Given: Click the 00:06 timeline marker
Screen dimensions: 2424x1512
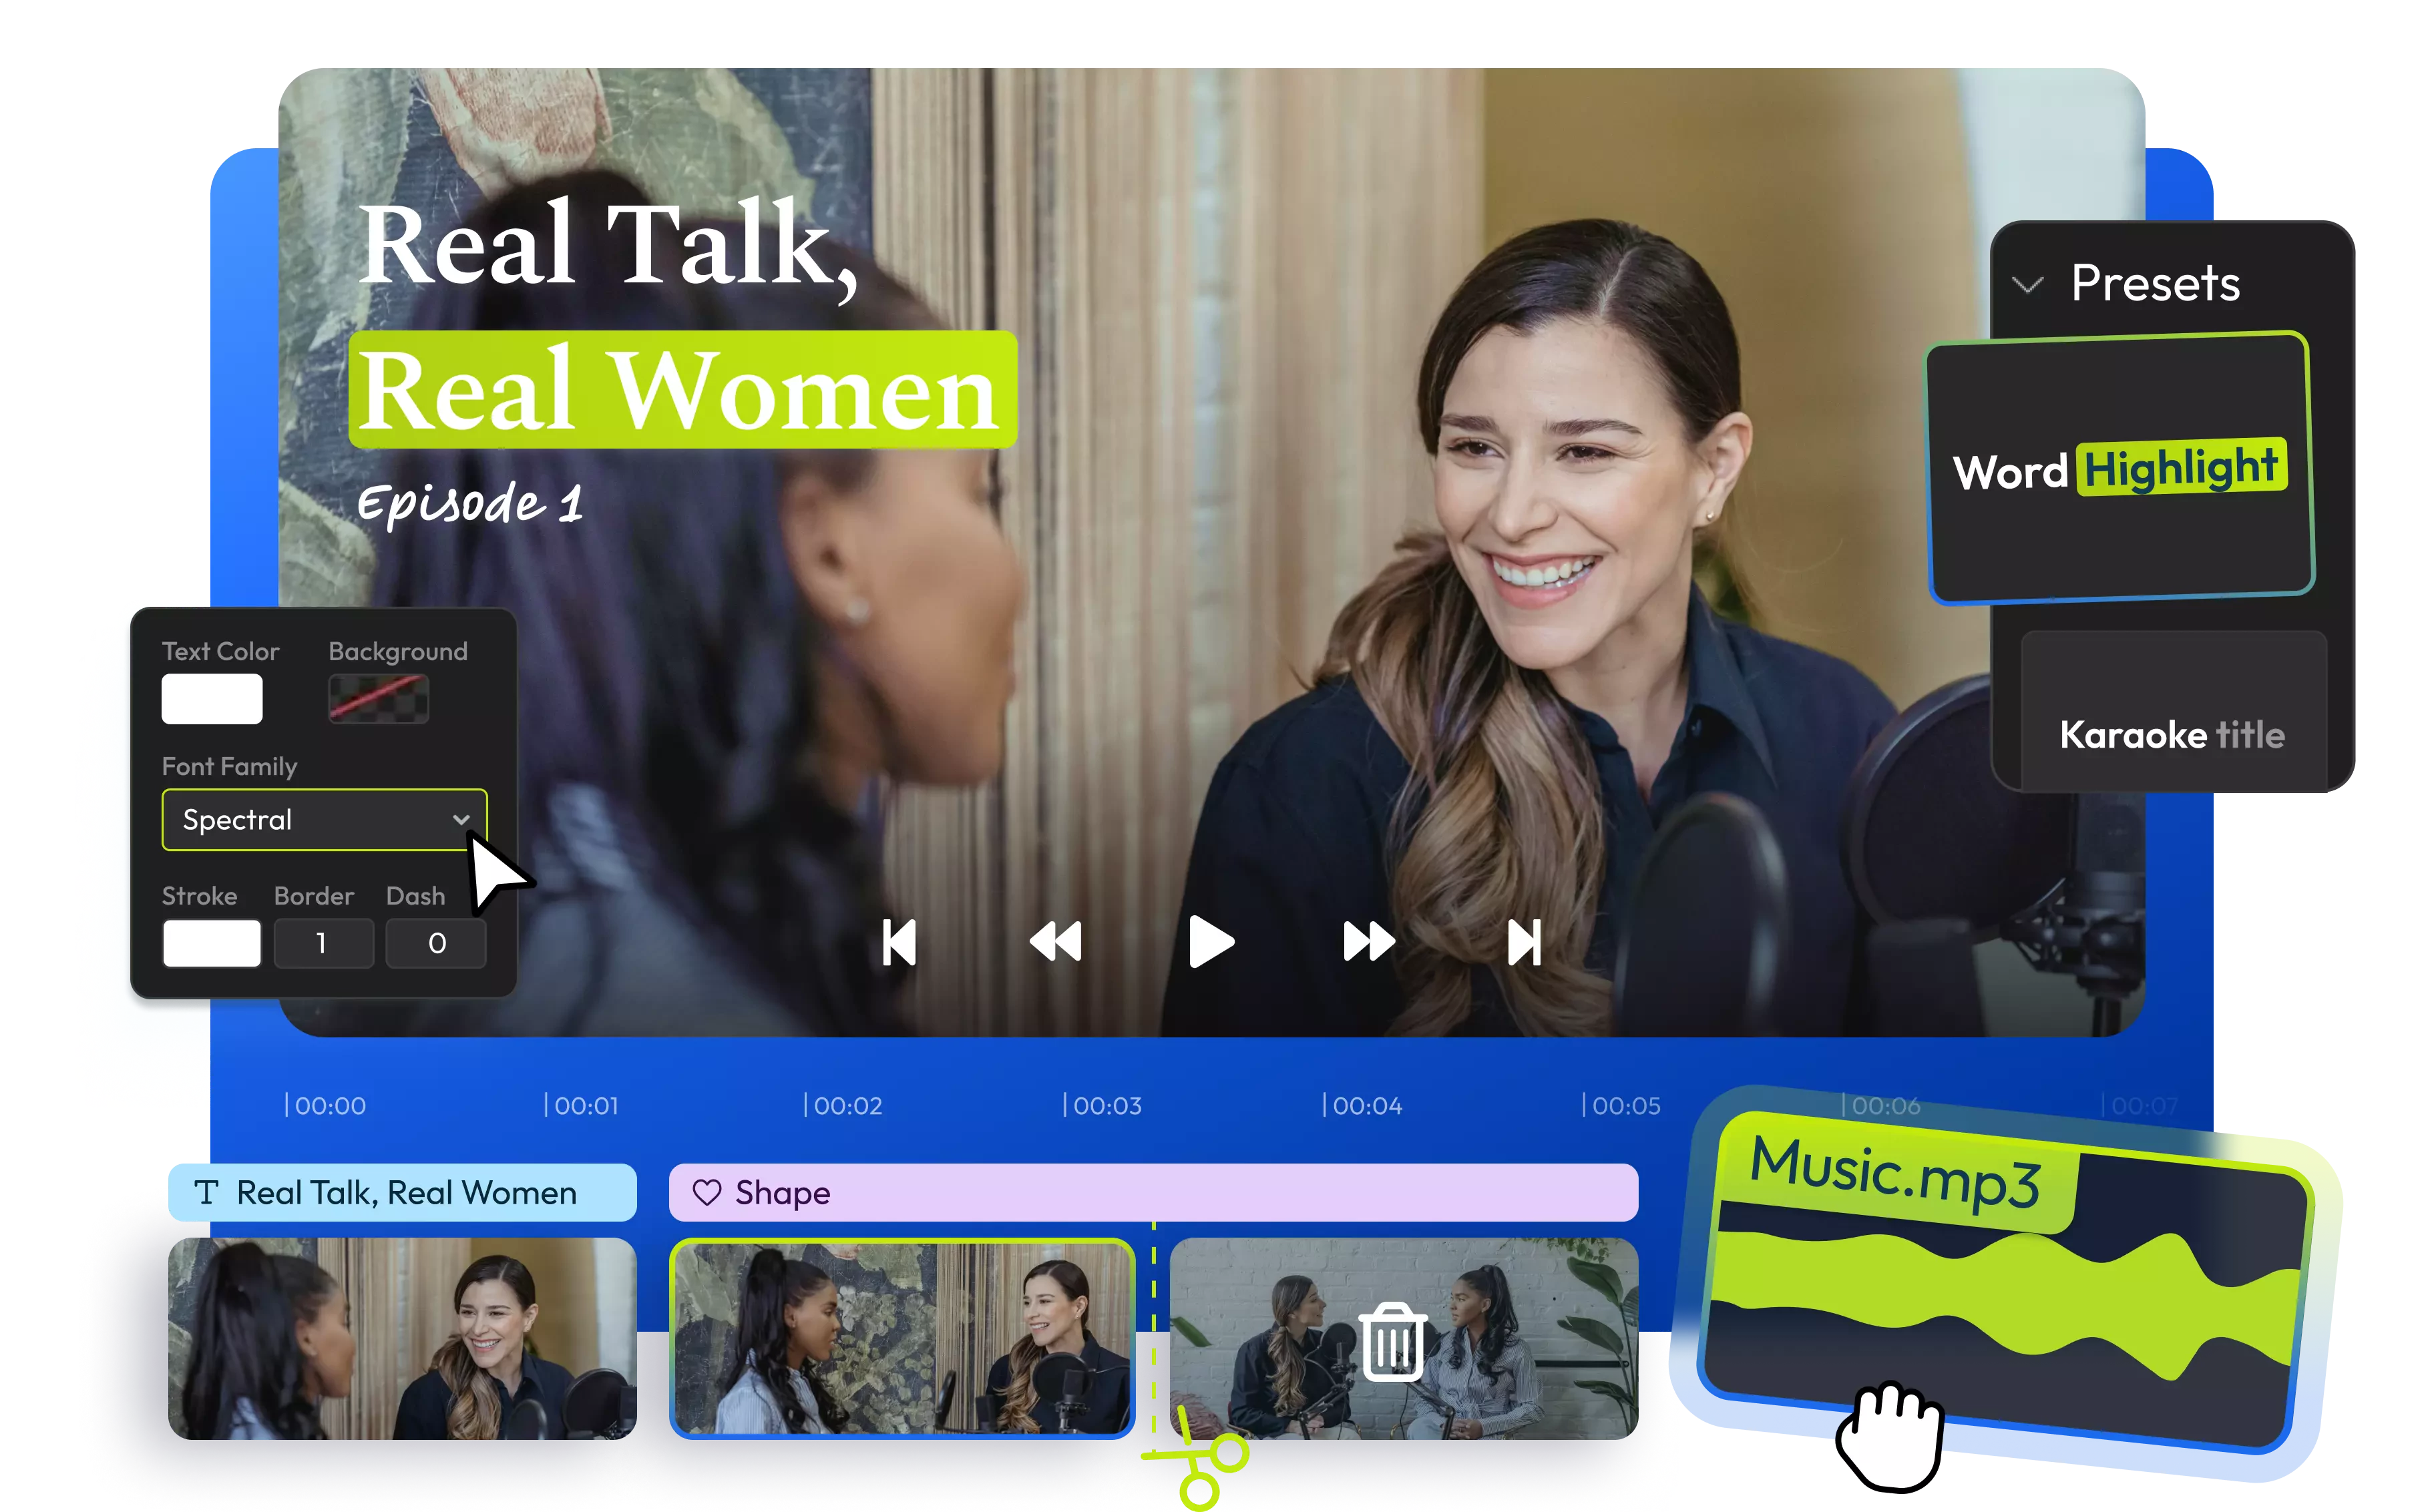Looking at the screenshot, I should (1881, 1105).
